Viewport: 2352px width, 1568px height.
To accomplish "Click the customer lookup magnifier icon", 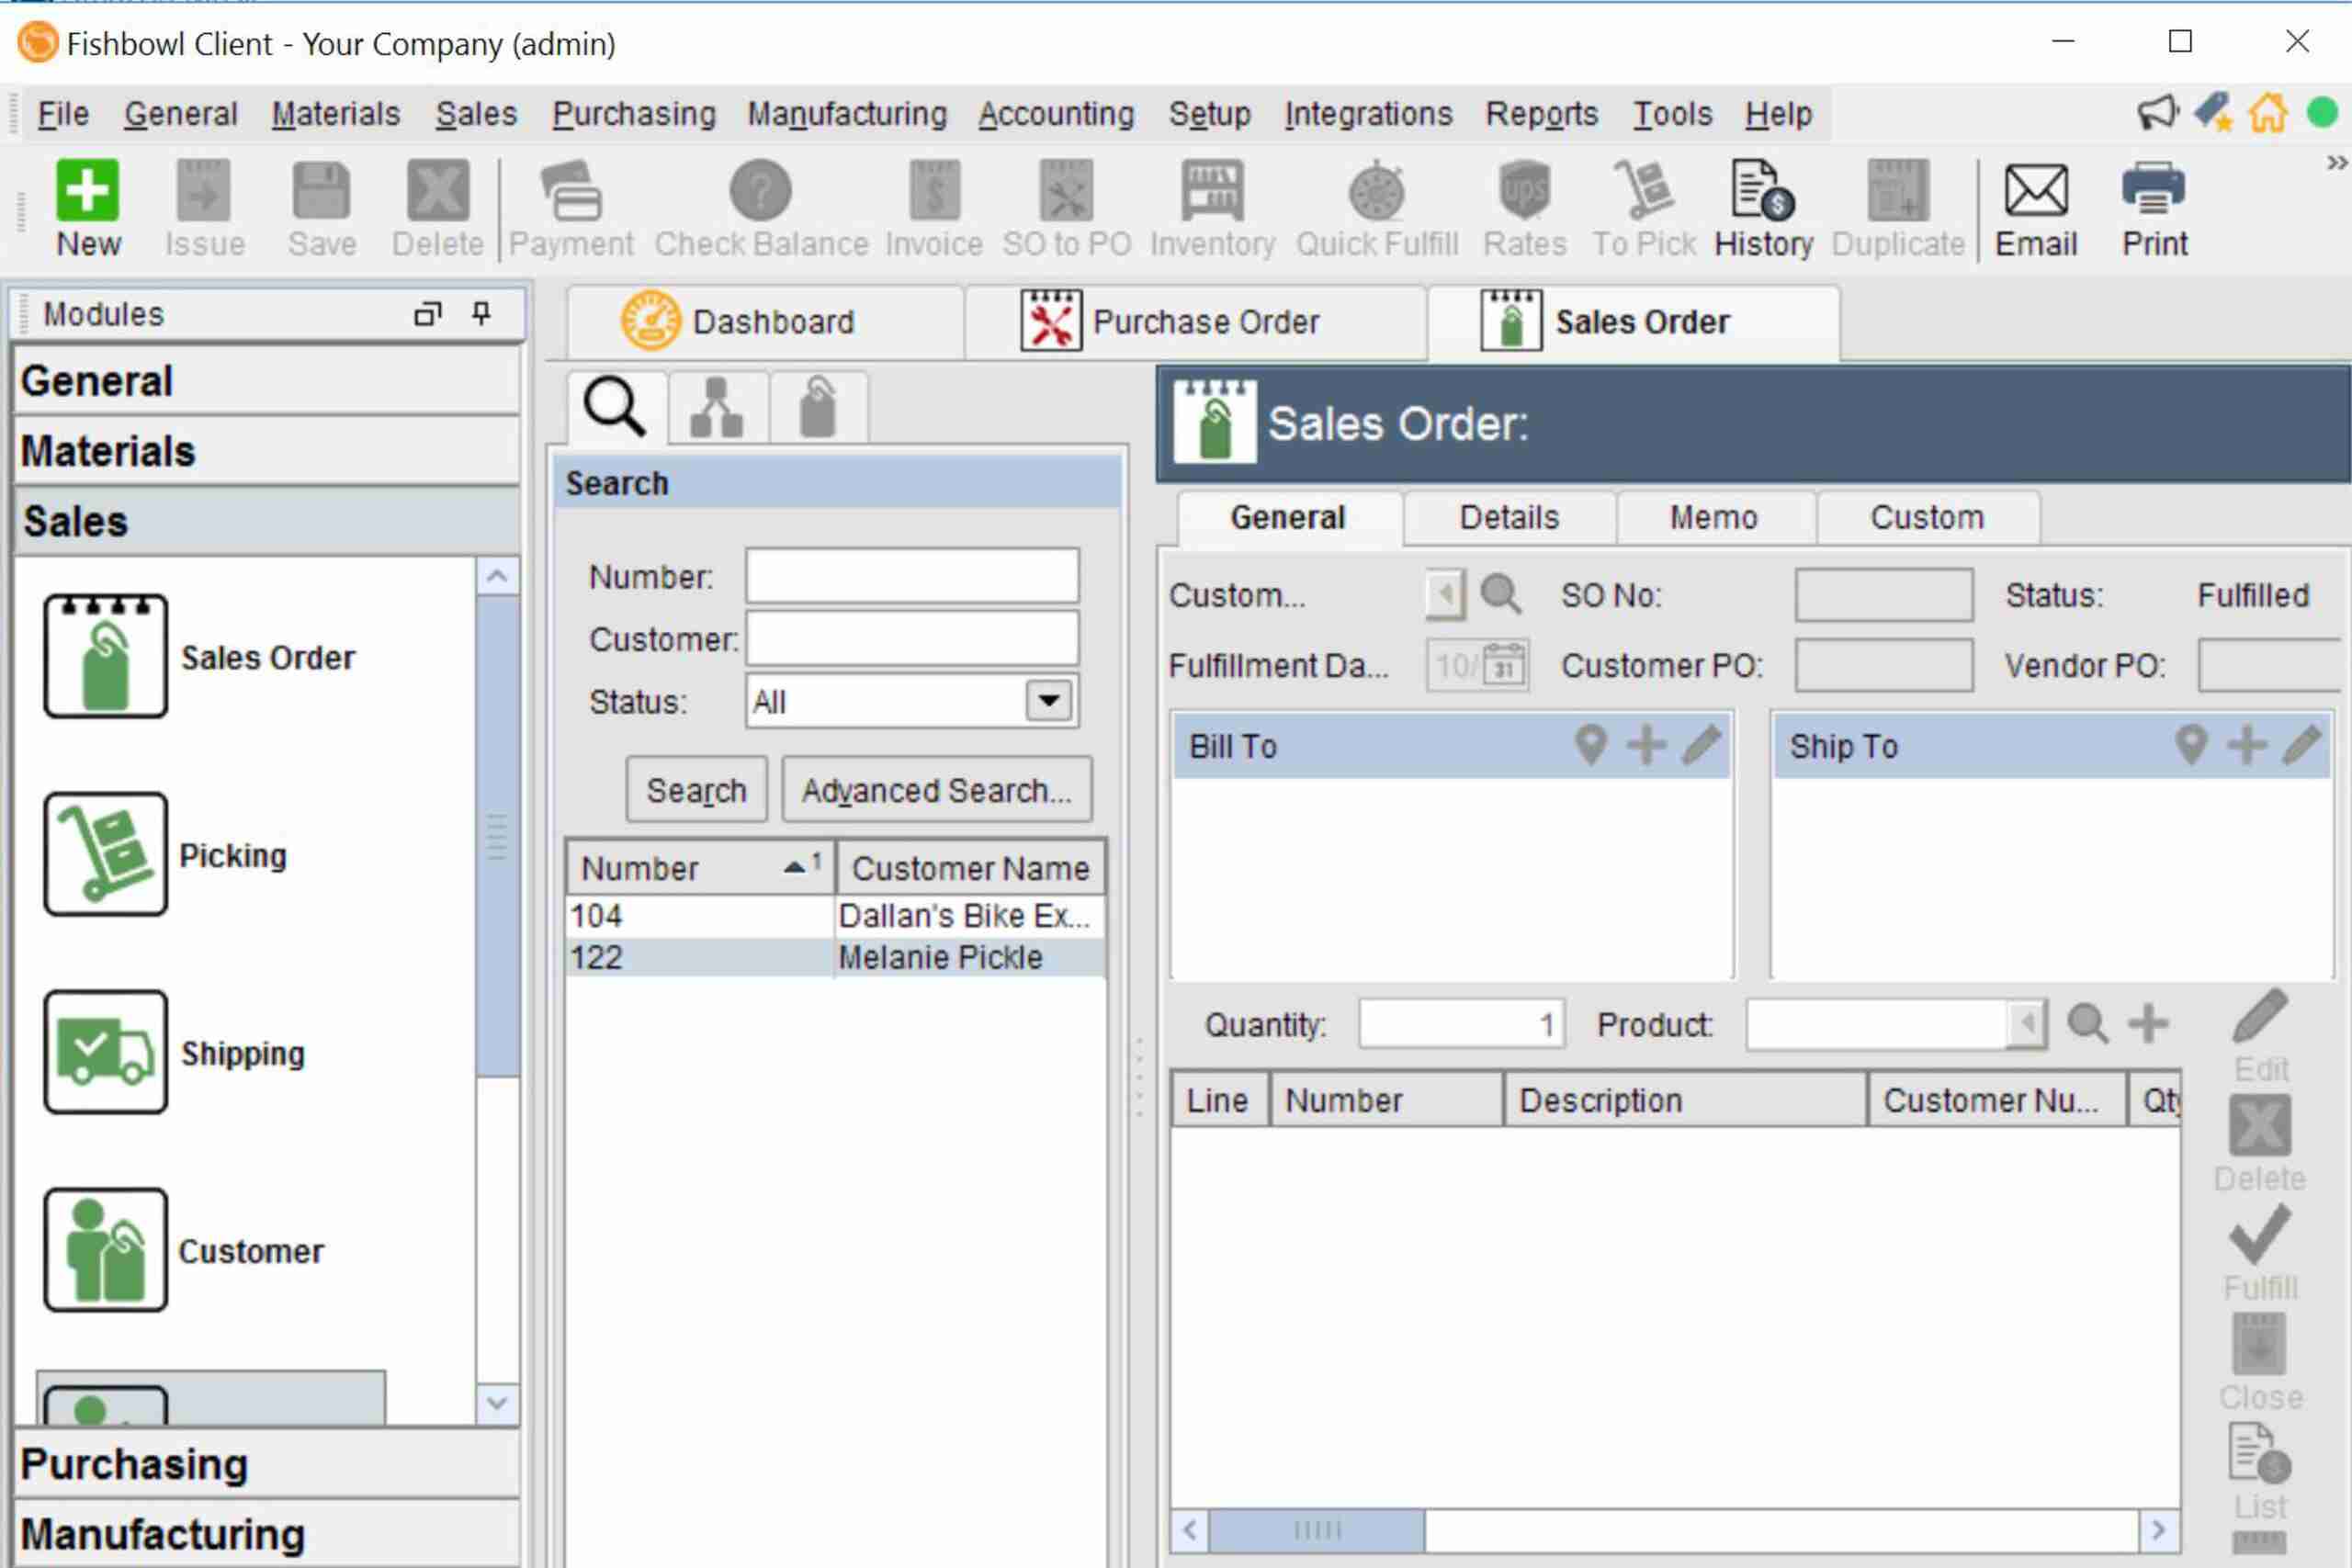I will point(1501,594).
